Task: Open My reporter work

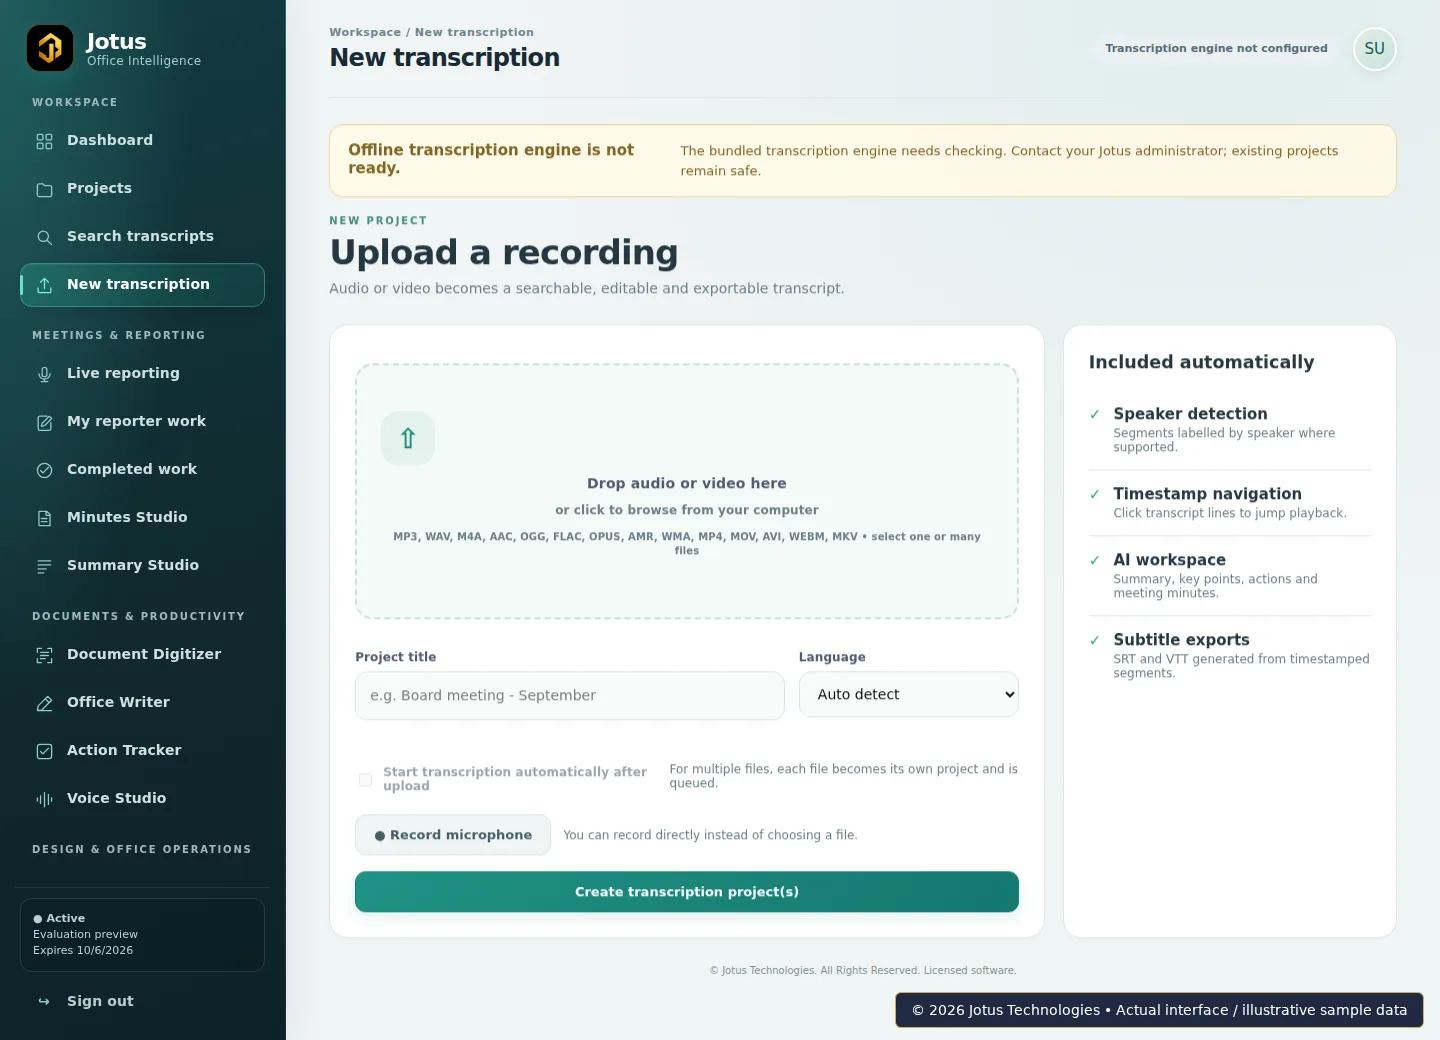Action: coord(142,422)
